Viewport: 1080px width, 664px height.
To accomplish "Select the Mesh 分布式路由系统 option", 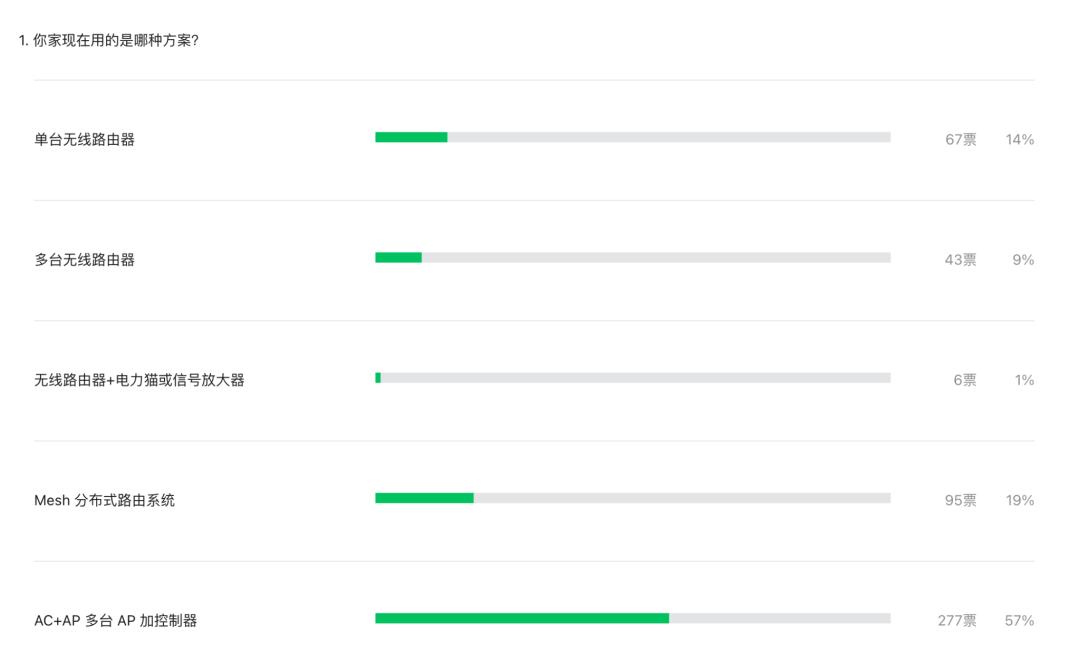I will 105,500.
